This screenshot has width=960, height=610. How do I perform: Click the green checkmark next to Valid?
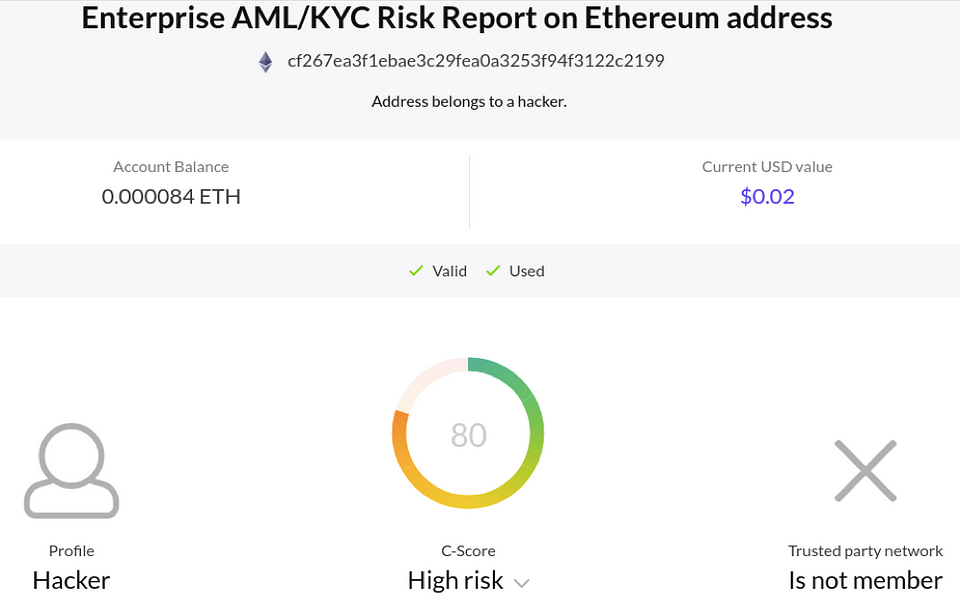coord(416,271)
